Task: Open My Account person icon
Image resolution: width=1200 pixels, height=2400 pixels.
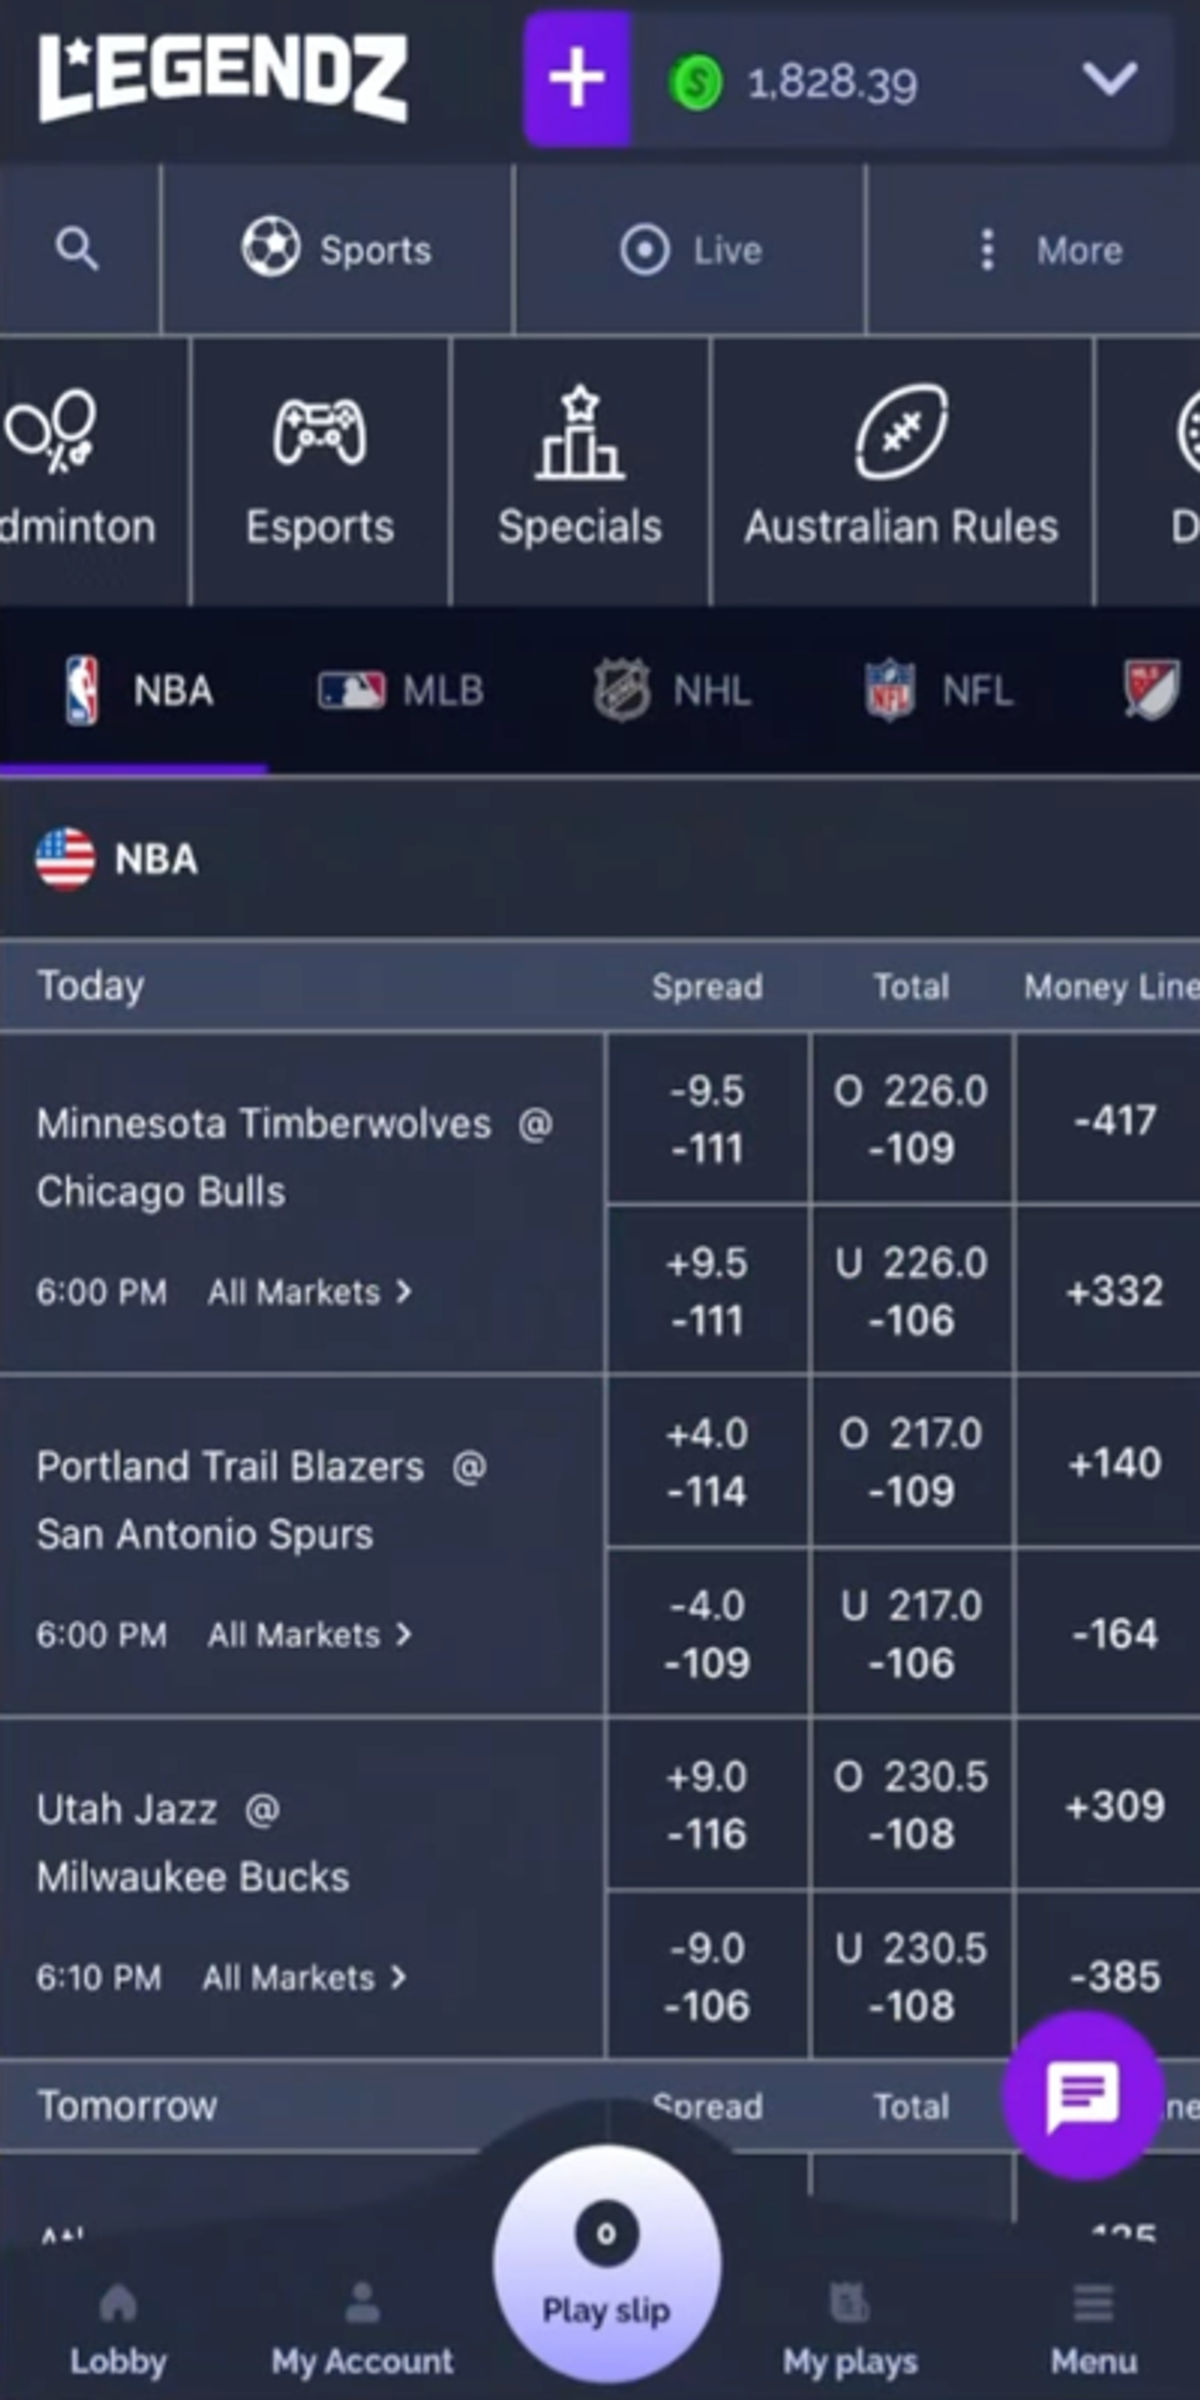Action: click(362, 2303)
